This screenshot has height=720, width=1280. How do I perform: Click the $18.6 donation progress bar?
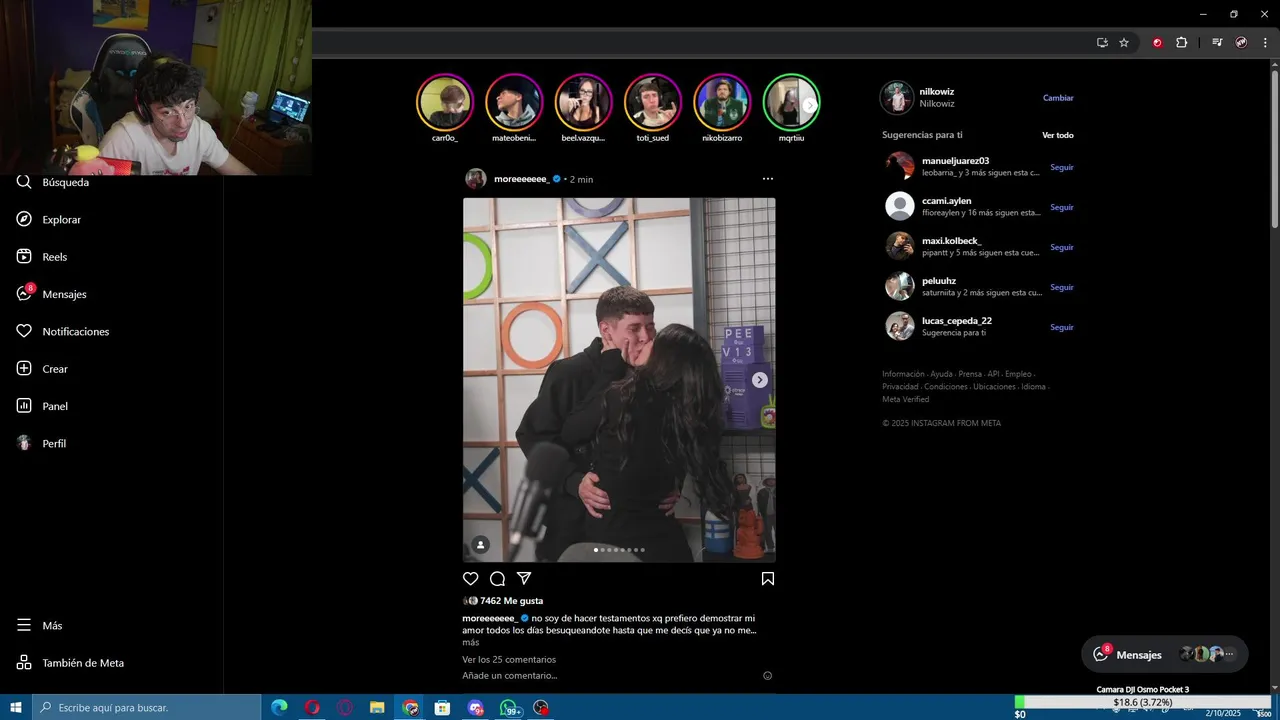(x=1142, y=703)
